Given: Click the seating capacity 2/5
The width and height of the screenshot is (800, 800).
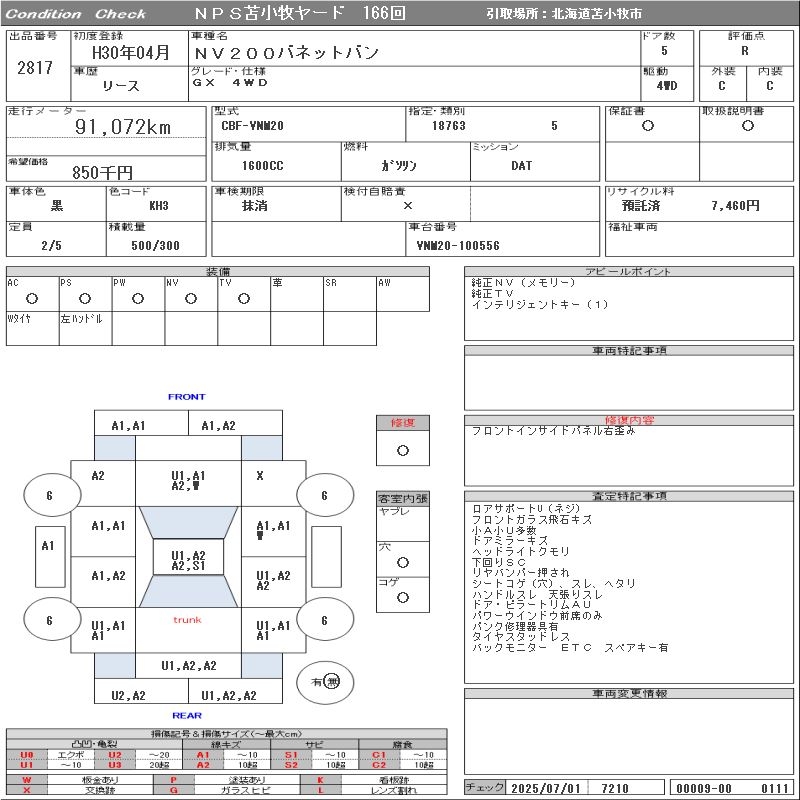Looking at the screenshot, I should [x=52, y=245].
